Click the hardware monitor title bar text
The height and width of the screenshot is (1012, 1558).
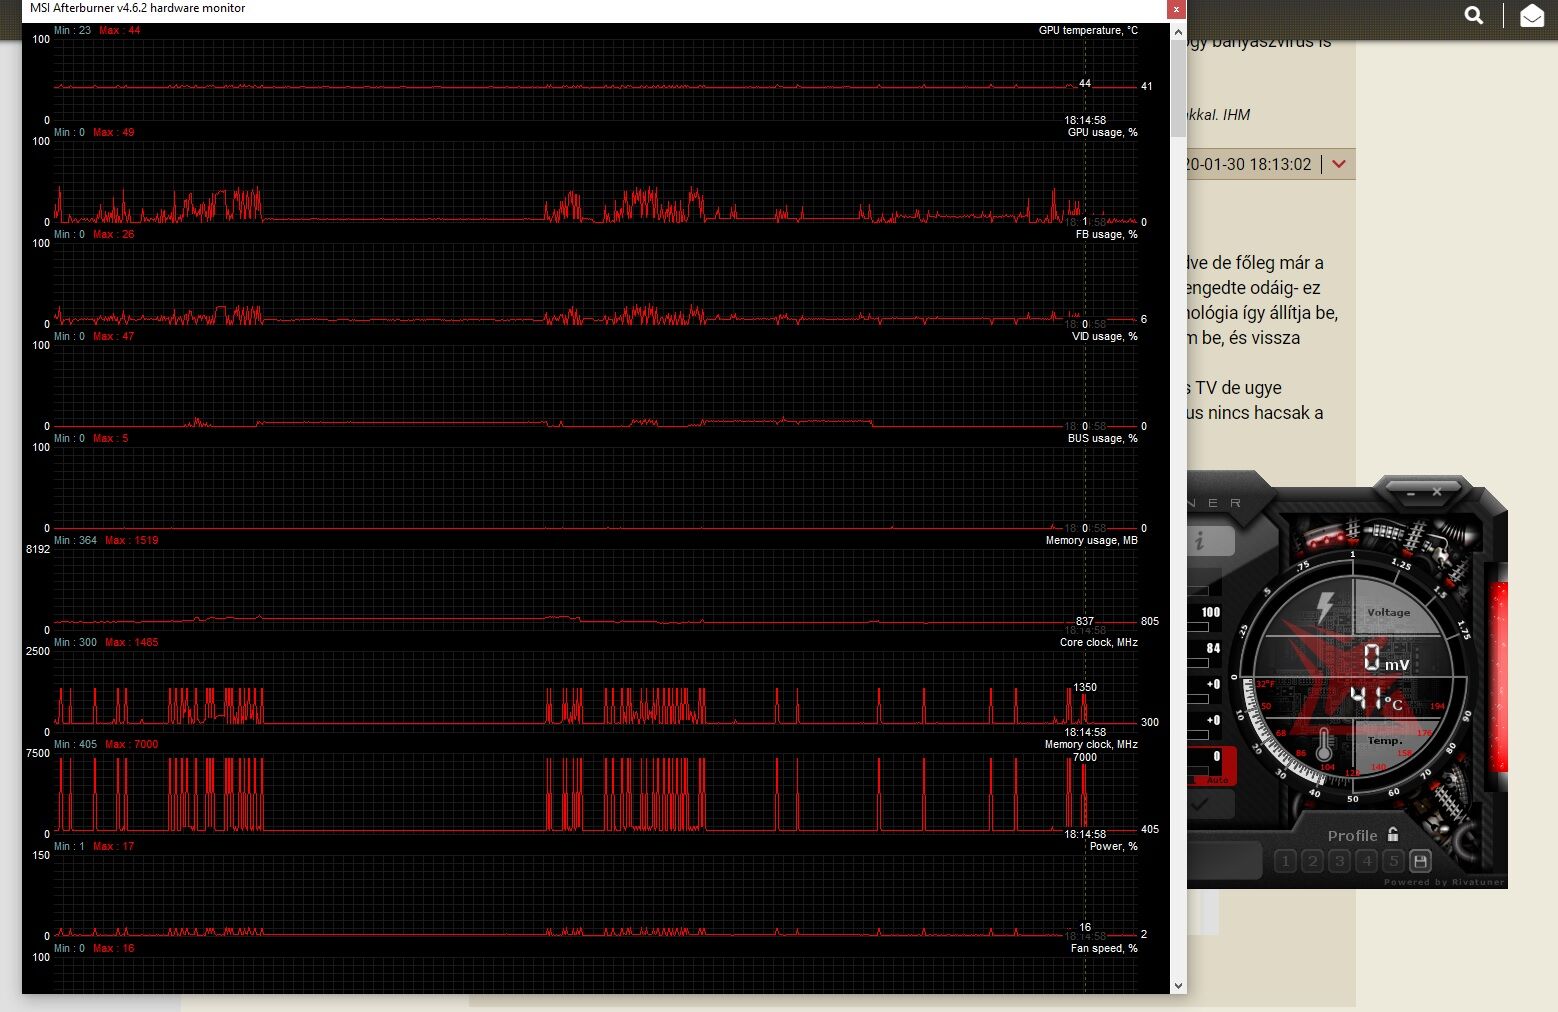pyautogui.click(x=137, y=8)
